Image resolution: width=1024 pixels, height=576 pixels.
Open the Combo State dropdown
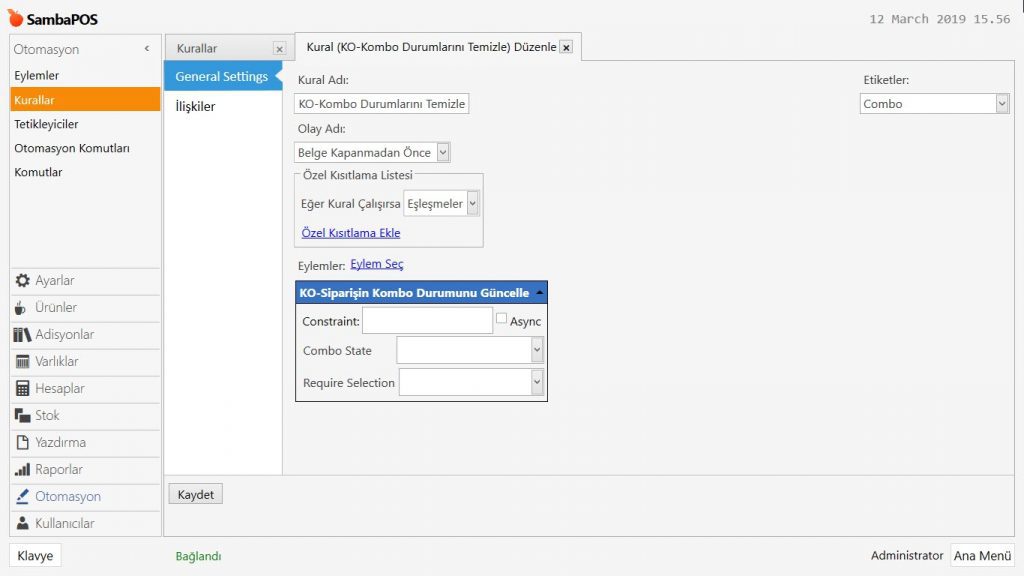click(537, 351)
